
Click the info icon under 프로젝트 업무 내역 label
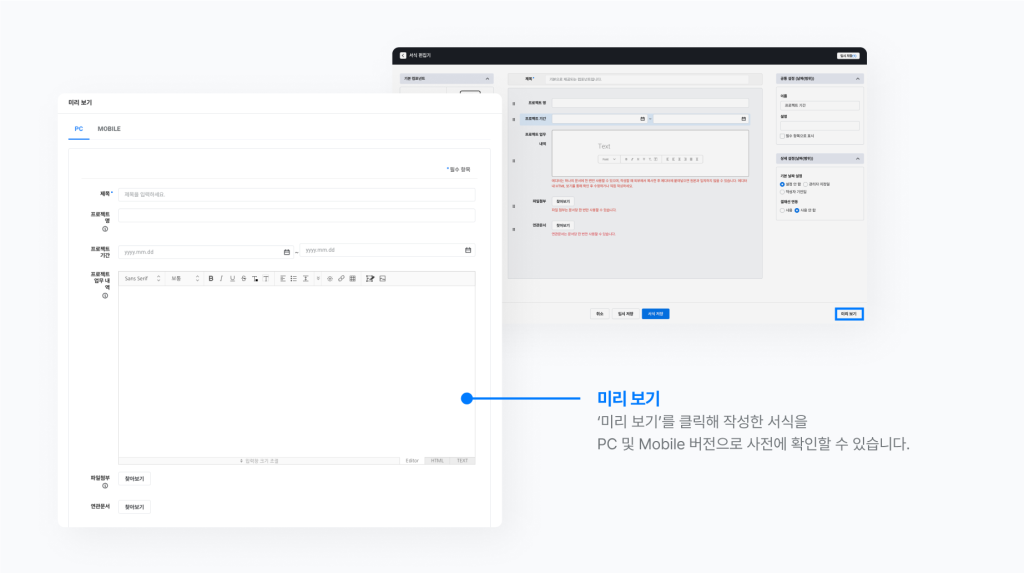(105, 296)
